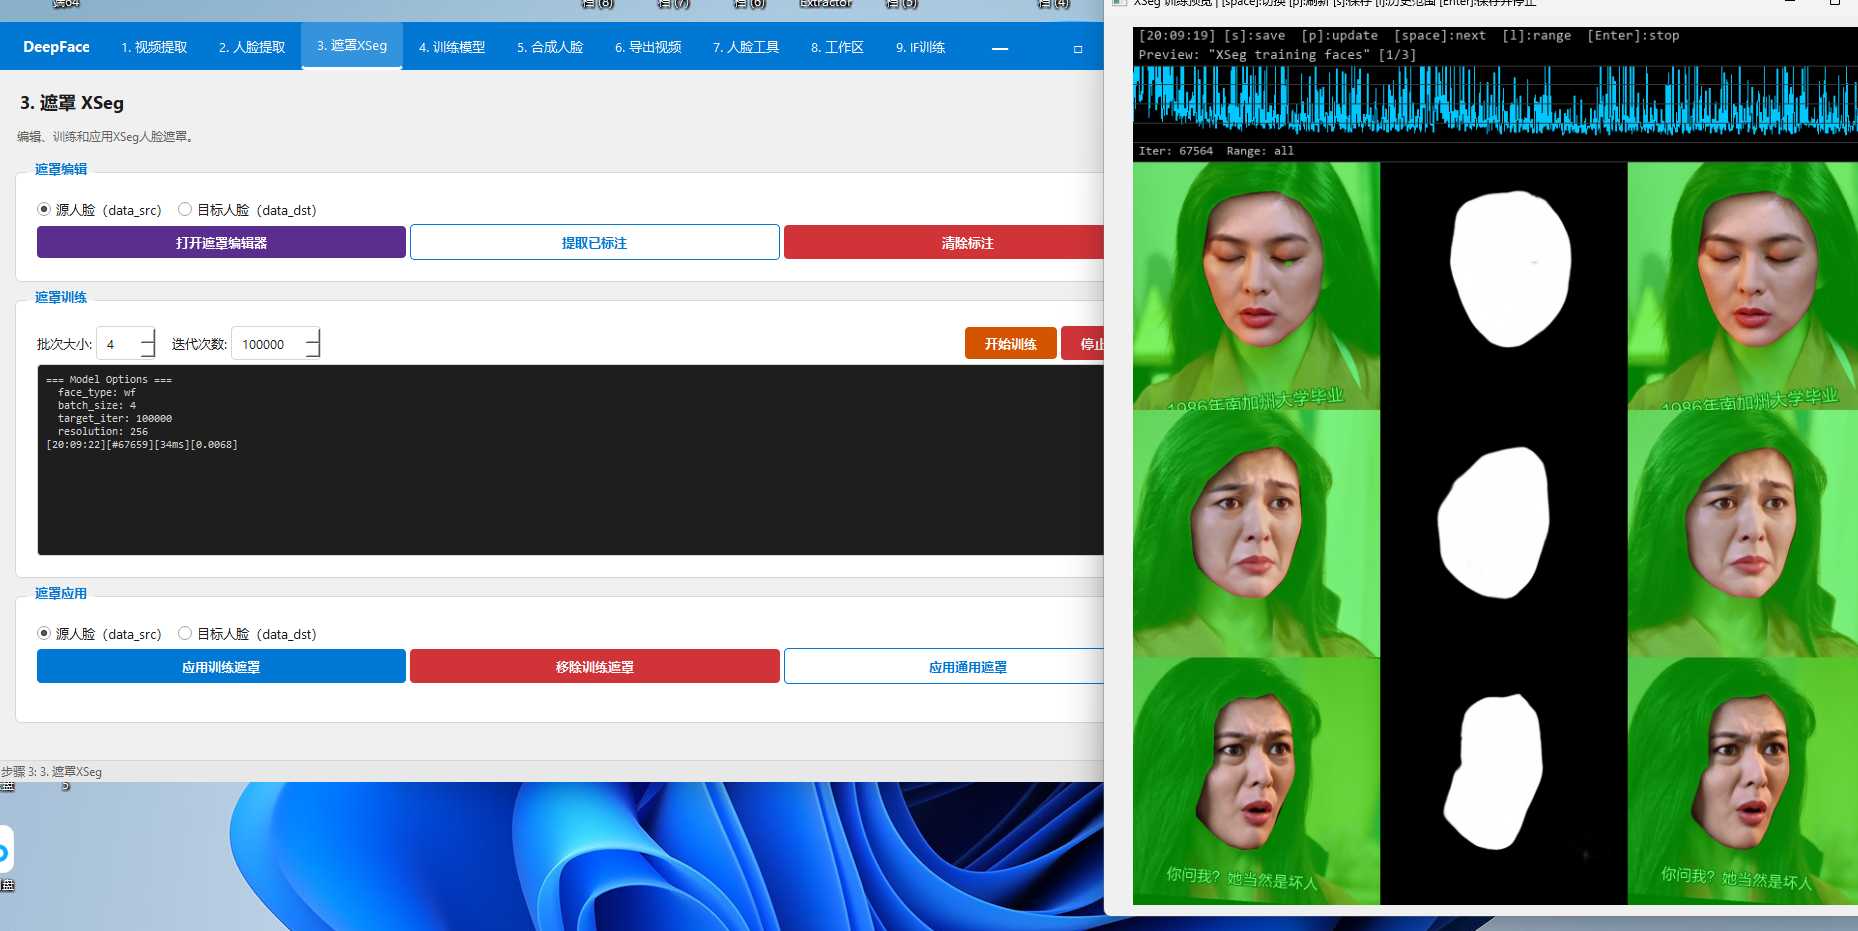Choose 目标人脸 (data_dst) under 遮罩应用

[247, 634]
